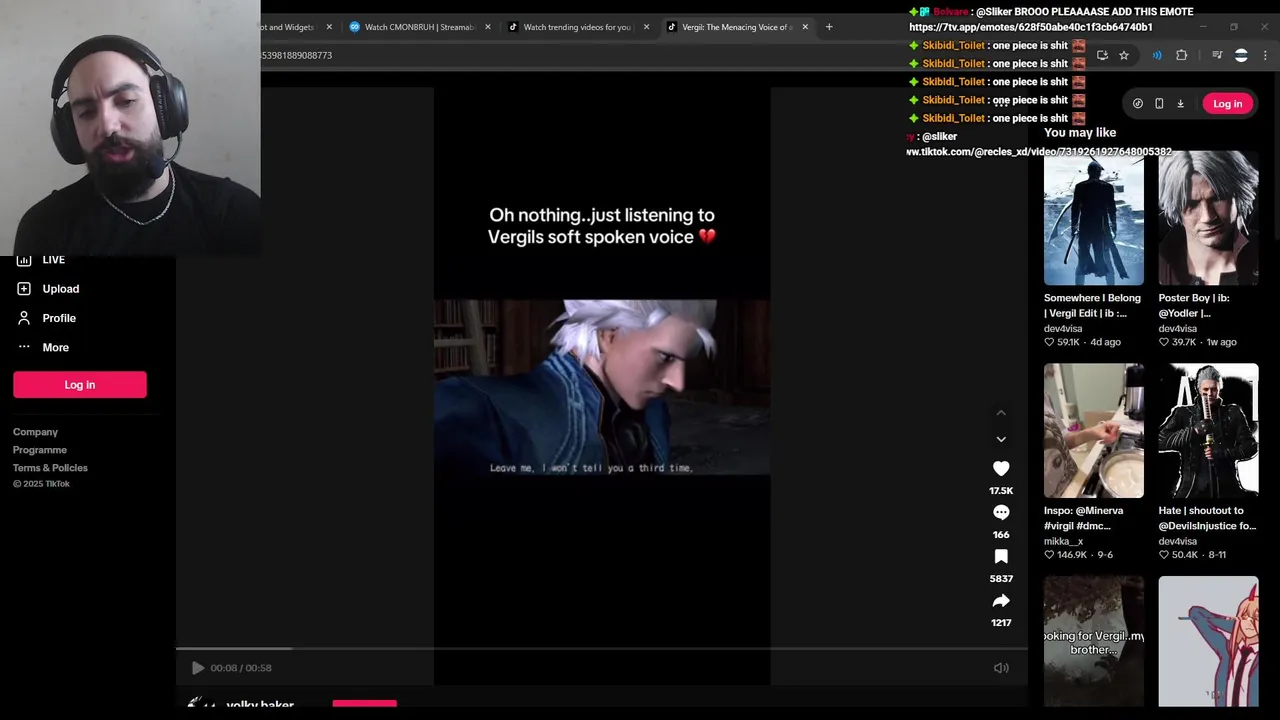Screen dimensions: 1280x720
Task: Open the Company footer link
Action: click(x=35, y=432)
